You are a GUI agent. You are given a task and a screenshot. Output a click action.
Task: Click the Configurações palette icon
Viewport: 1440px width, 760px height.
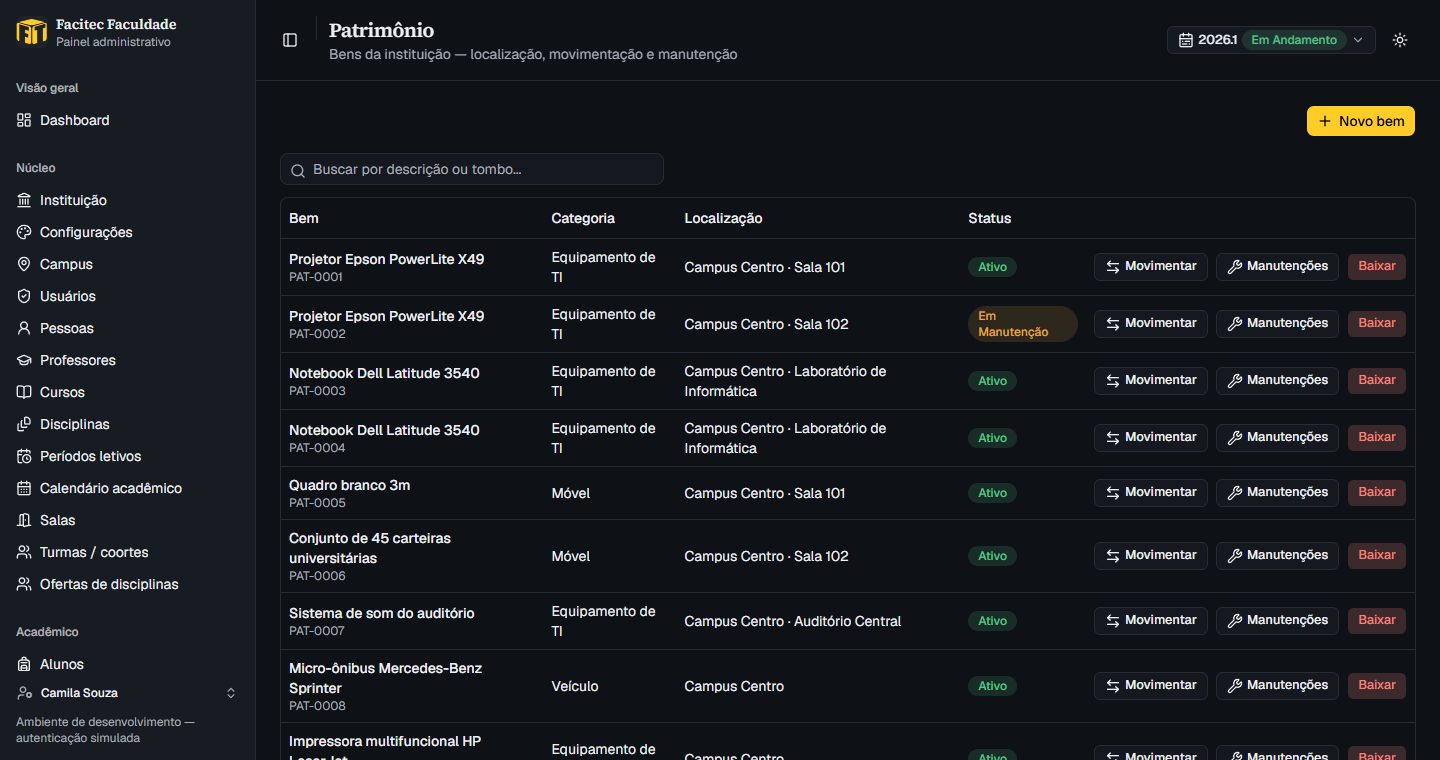click(24, 232)
